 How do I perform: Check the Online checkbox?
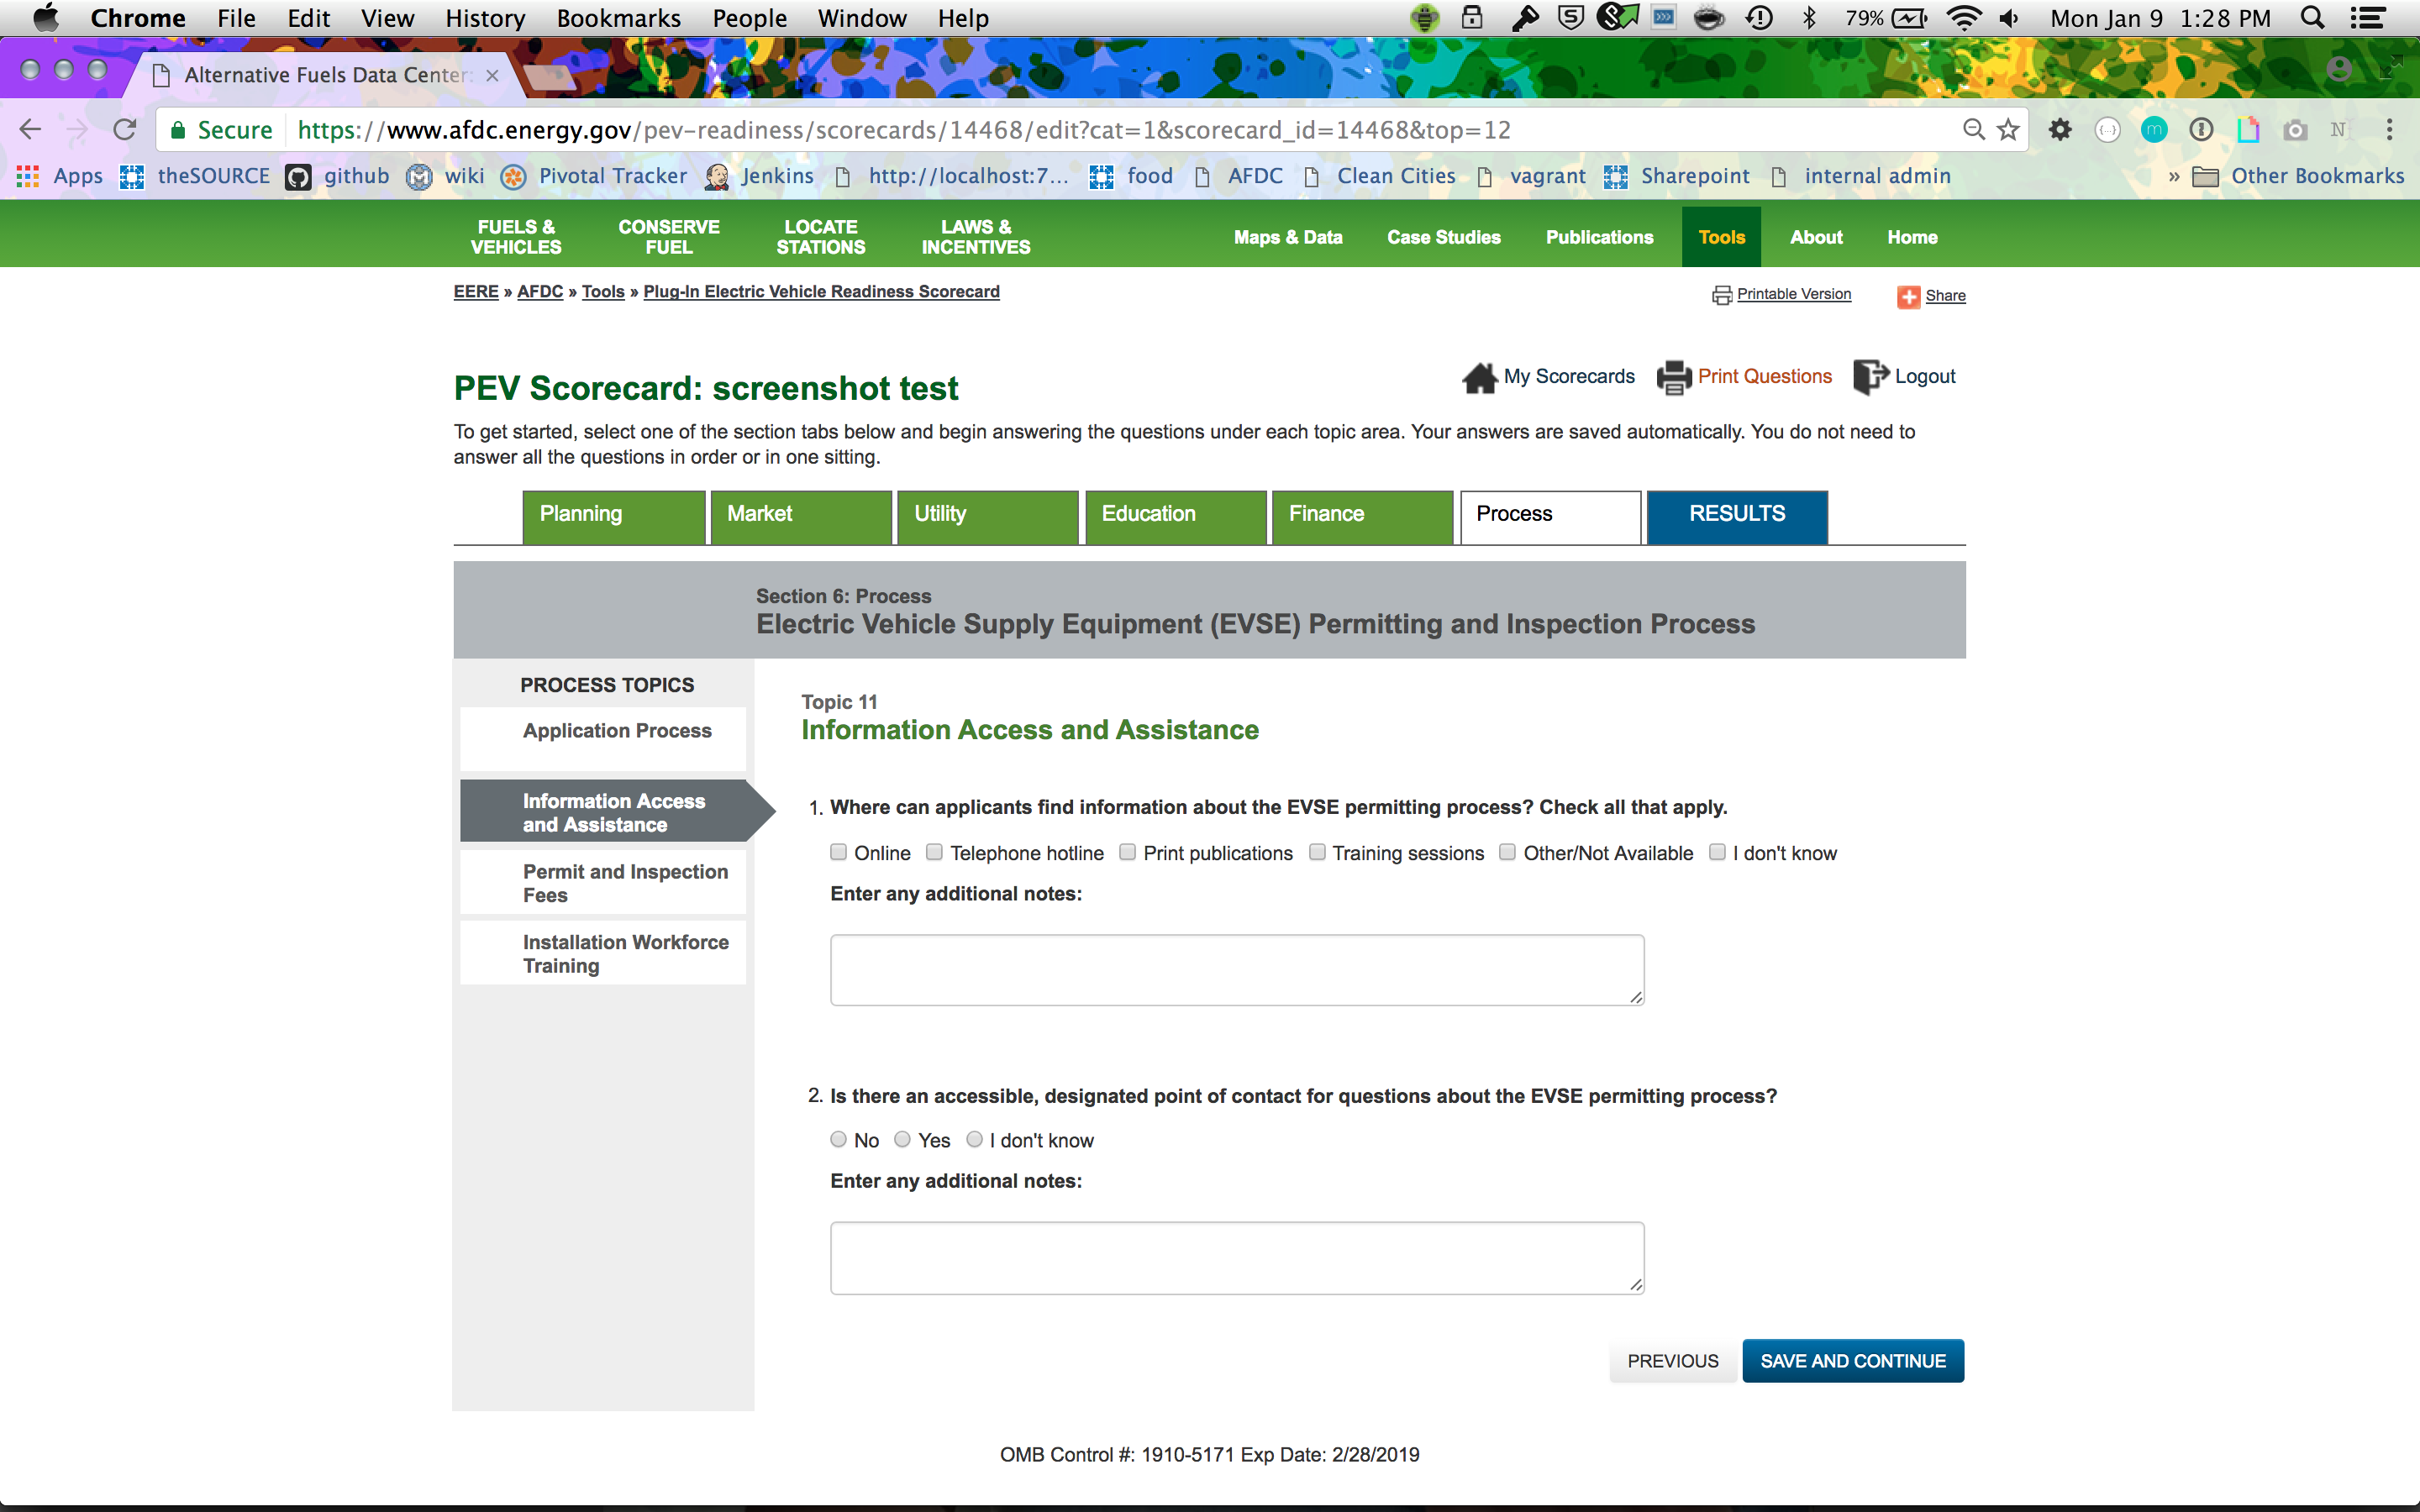click(x=838, y=852)
